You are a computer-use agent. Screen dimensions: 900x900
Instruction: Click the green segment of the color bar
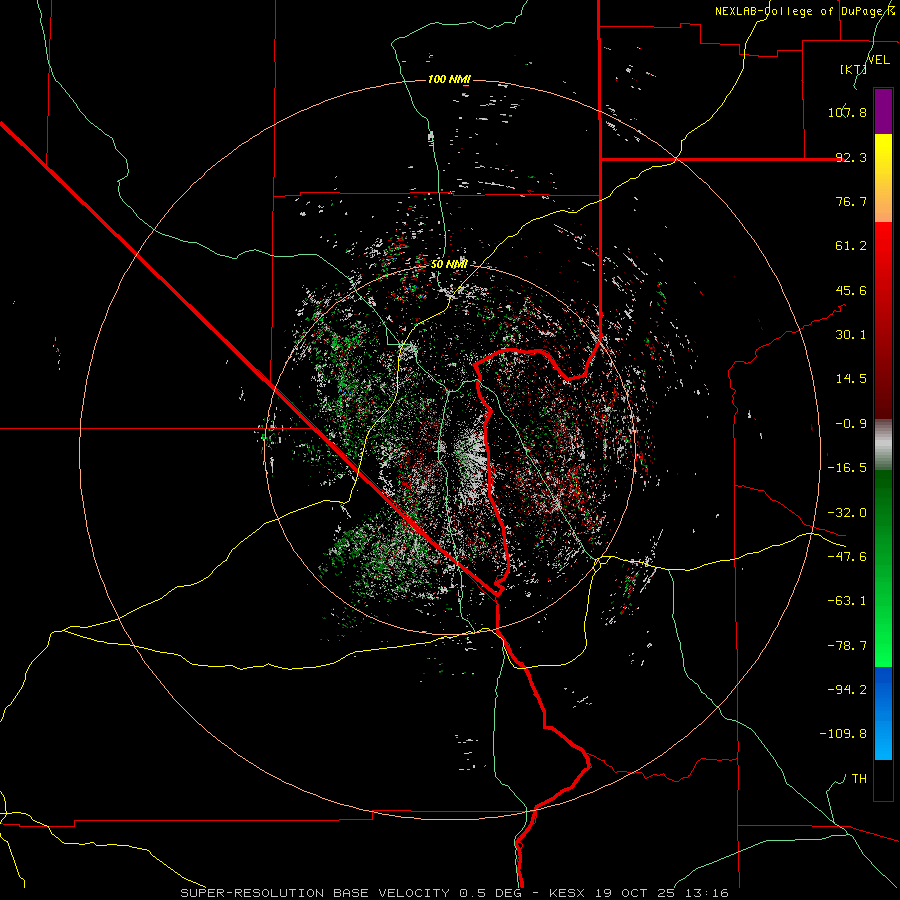point(883,568)
